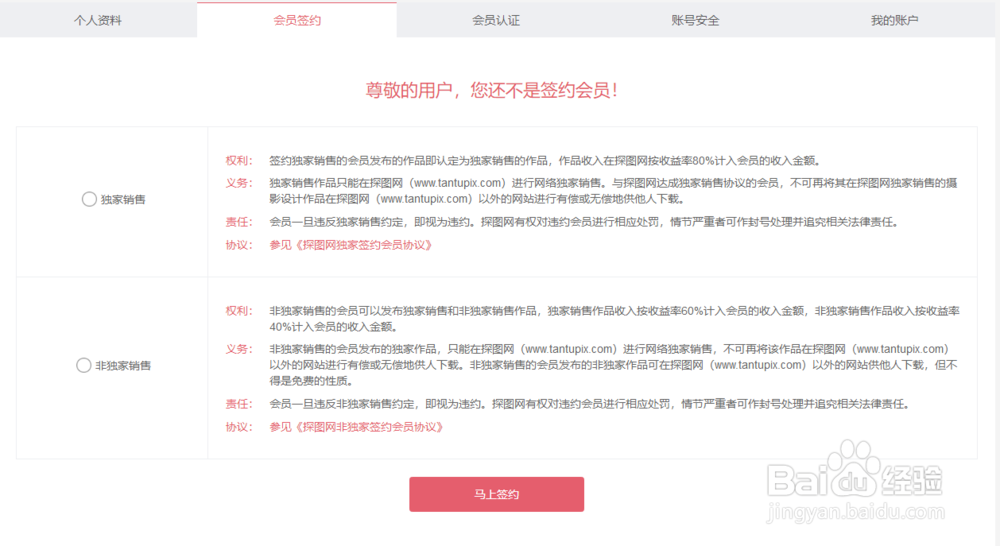Switch to the 会员签约 tab
Viewport: 1000px width, 546px height.
297,20
